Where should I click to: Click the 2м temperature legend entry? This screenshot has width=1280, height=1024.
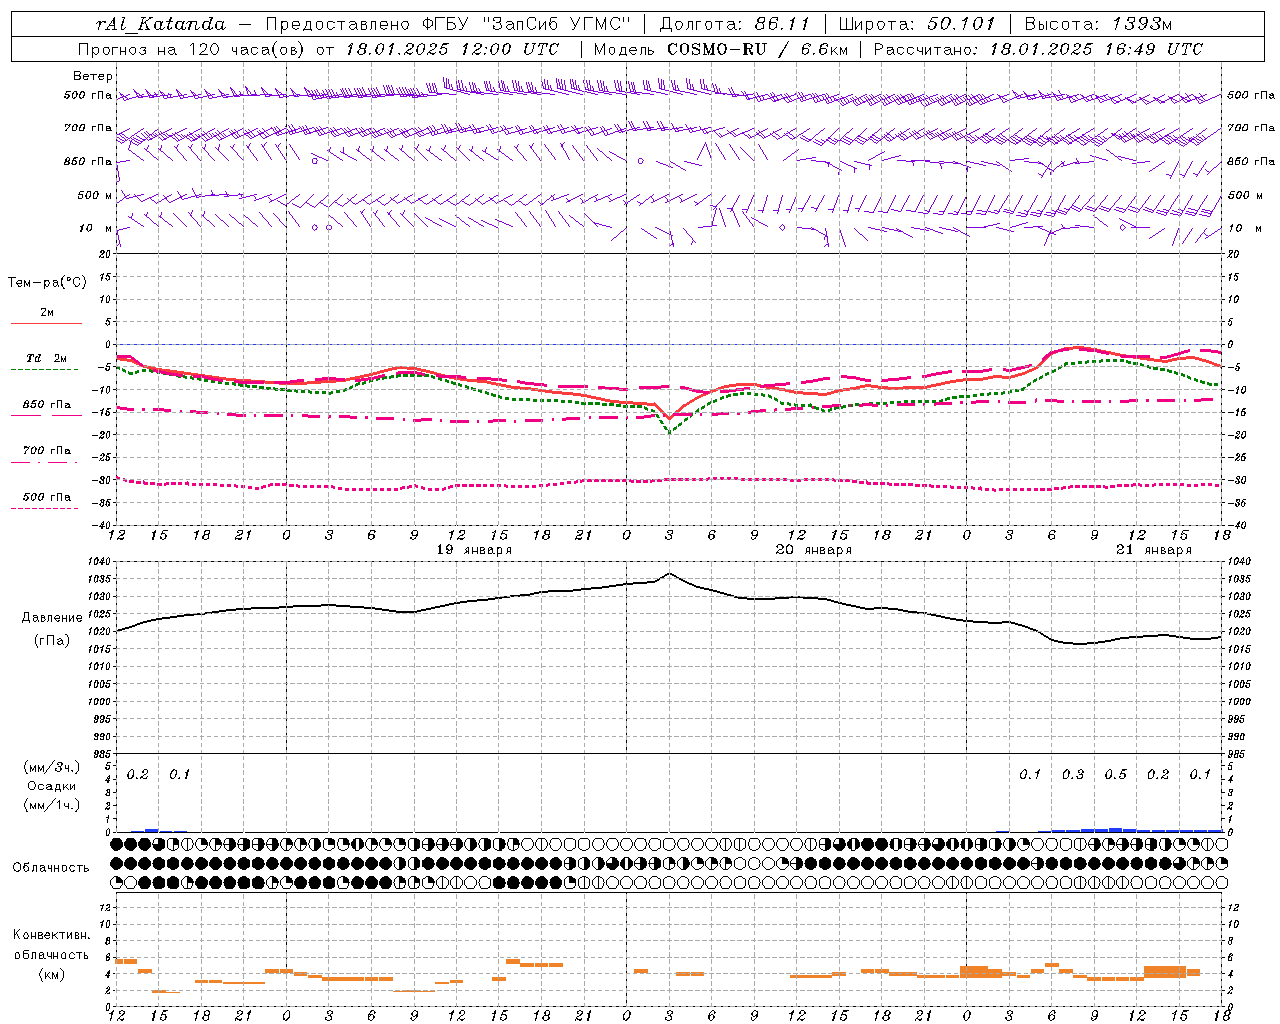[x=47, y=313]
